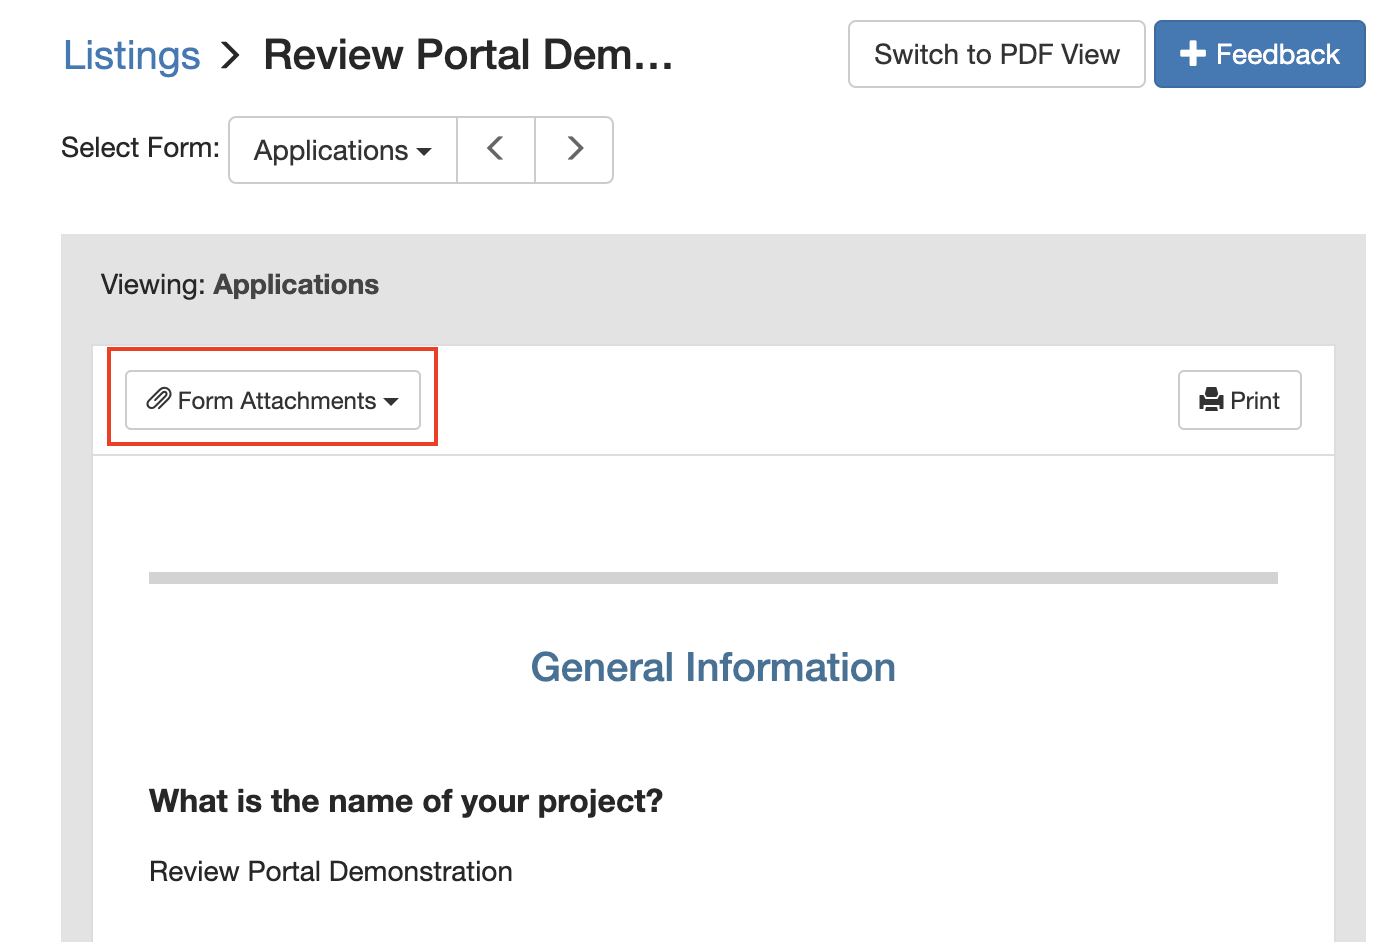Open the Form Attachments dropdown
Screen dimensions: 1386x942
pyautogui.click(x=272, y=400)
